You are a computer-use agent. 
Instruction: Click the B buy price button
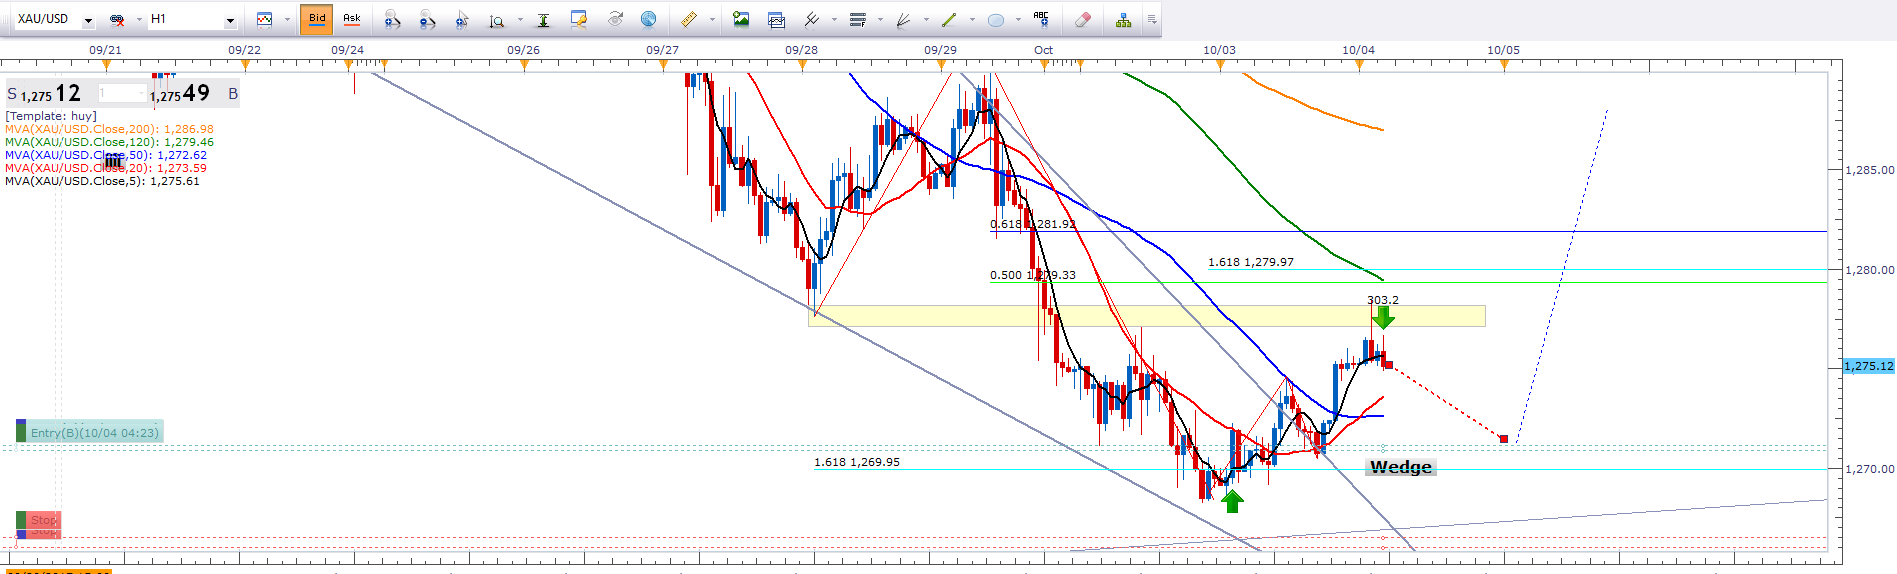[233, 94]
